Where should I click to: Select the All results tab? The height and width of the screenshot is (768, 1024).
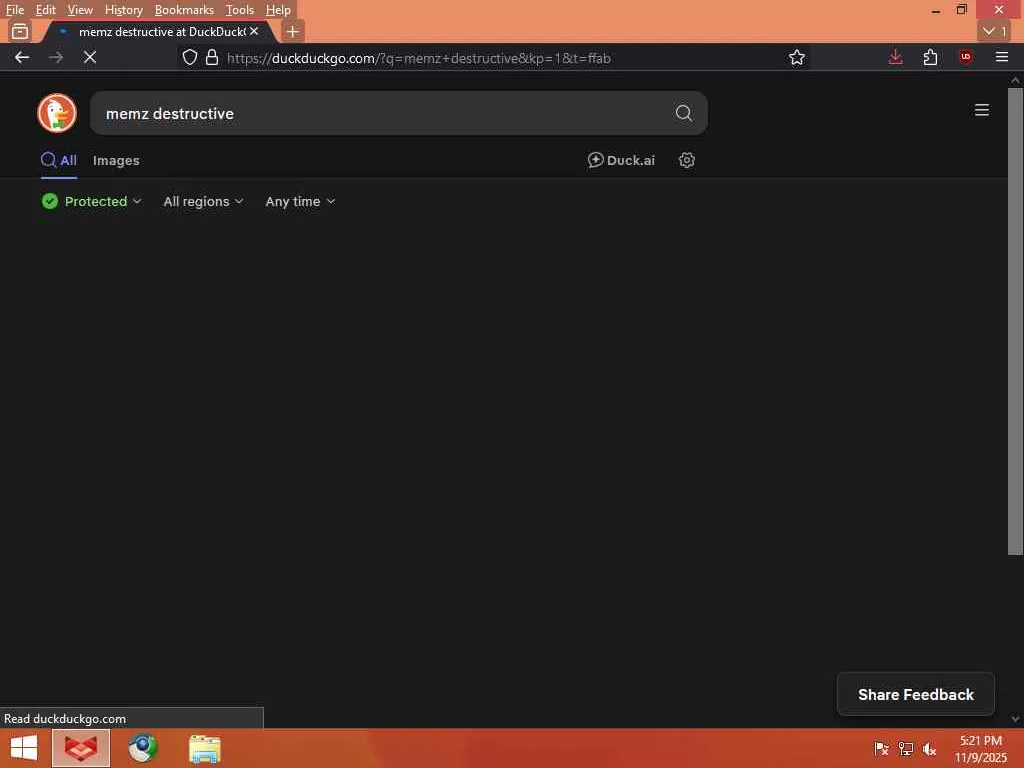tap(59, 161)
